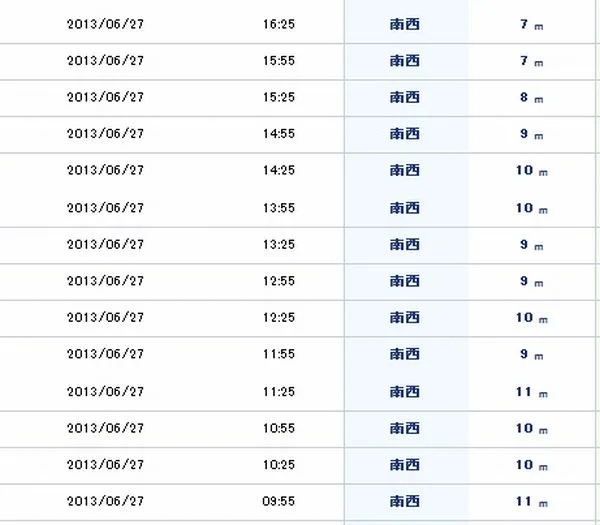Click the 11 m value in the 09:55 row
Image resolution: width=600 pixels, height=525 pixels.
point(532,502)
